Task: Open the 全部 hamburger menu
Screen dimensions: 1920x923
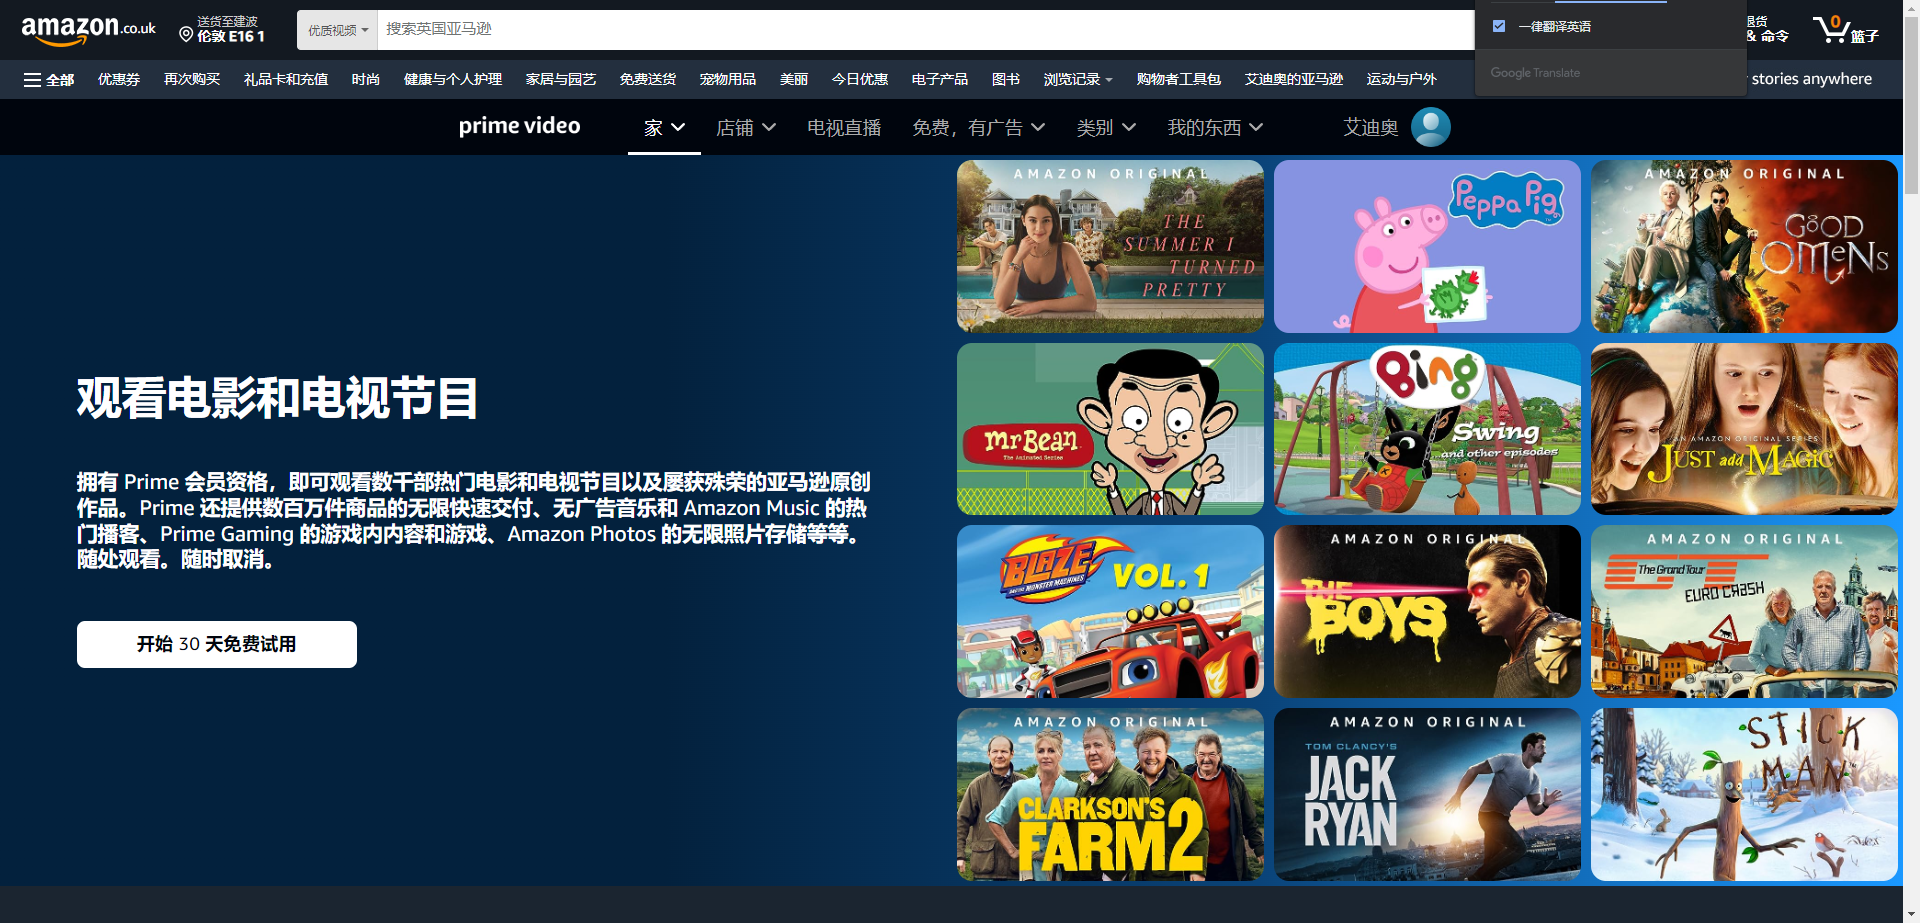Action: 49,79
